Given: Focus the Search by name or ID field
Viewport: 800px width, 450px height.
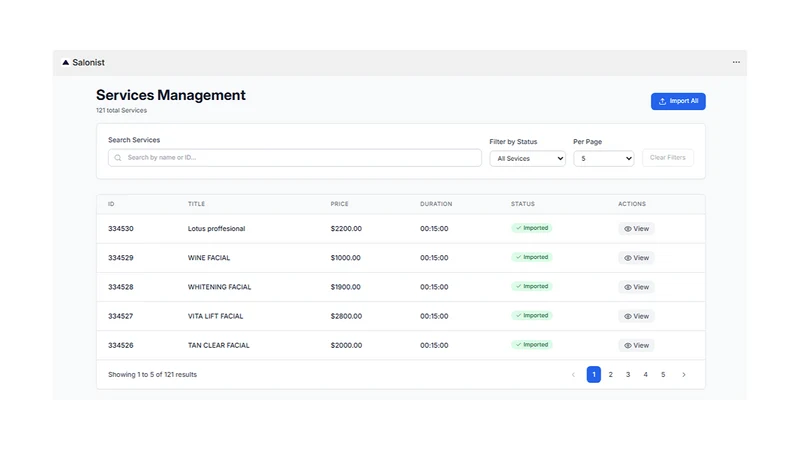Looking at the screenshot, I should tap(295, 158).
